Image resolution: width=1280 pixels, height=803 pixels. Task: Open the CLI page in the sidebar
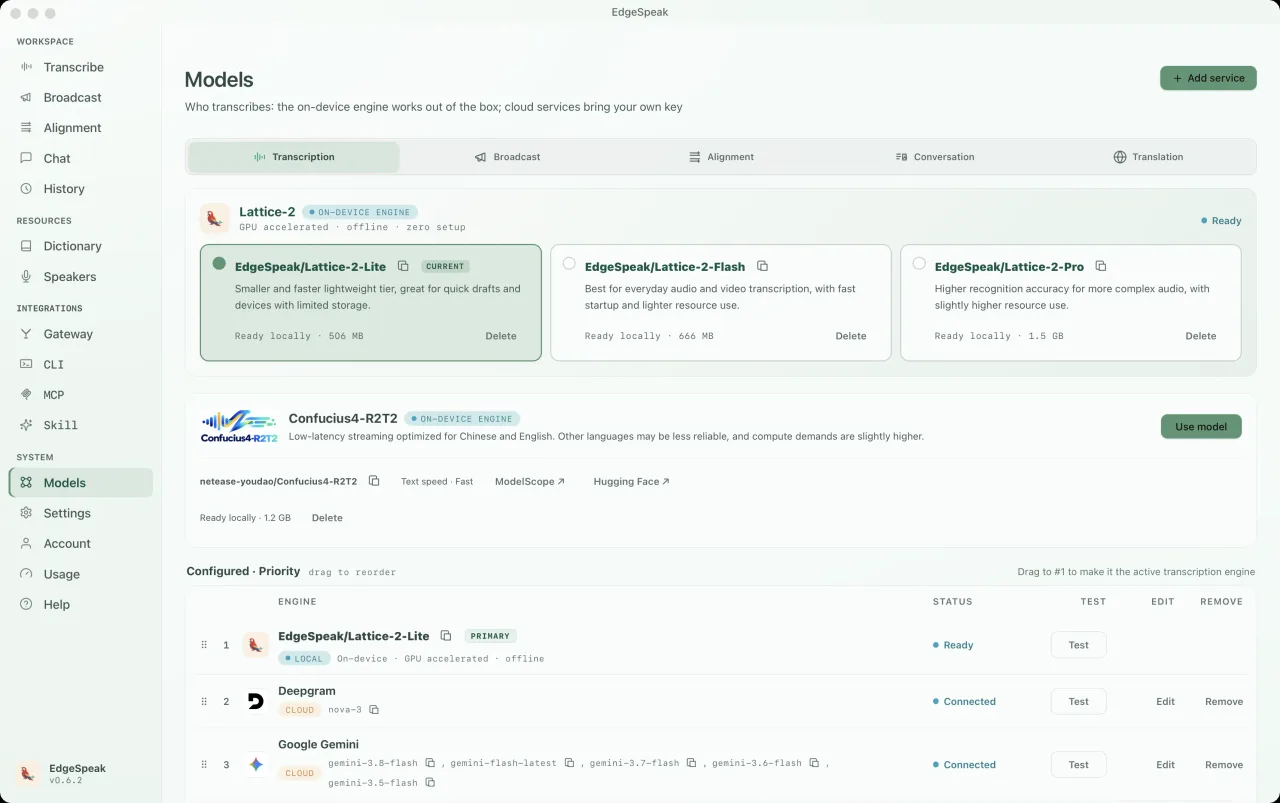(81, 364)
